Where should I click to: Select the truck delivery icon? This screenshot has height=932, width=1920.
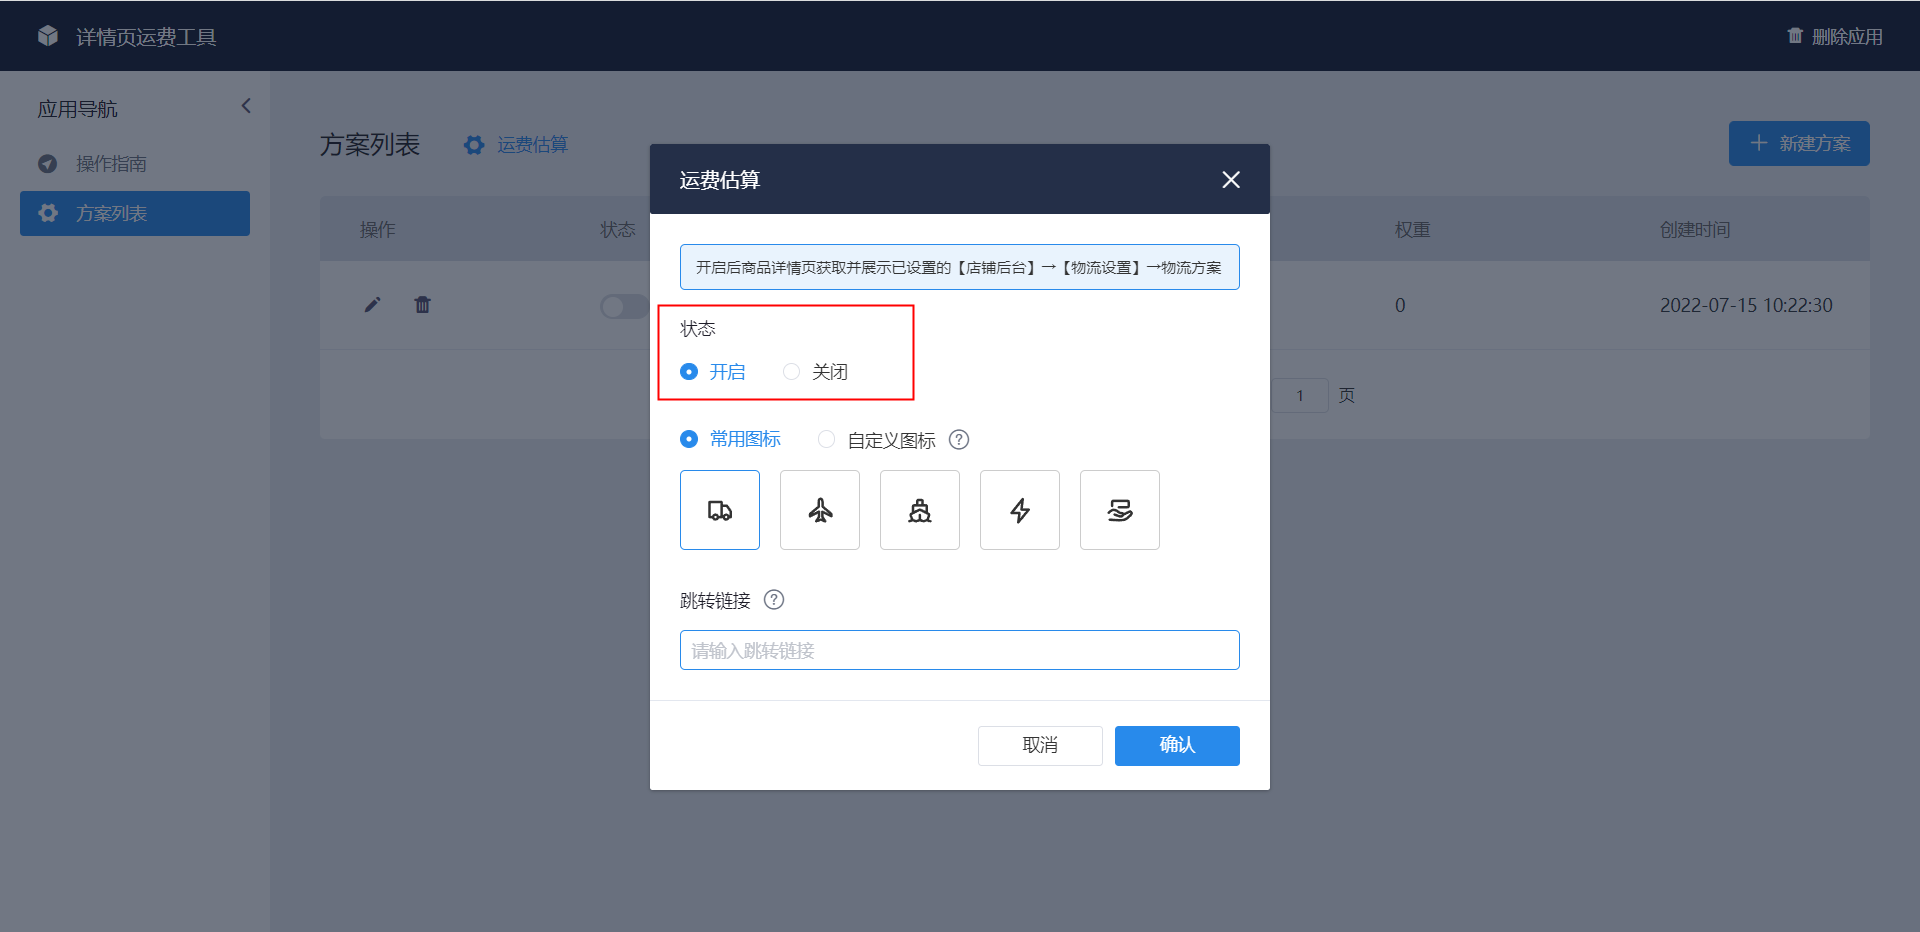click(x=720, y=510)
